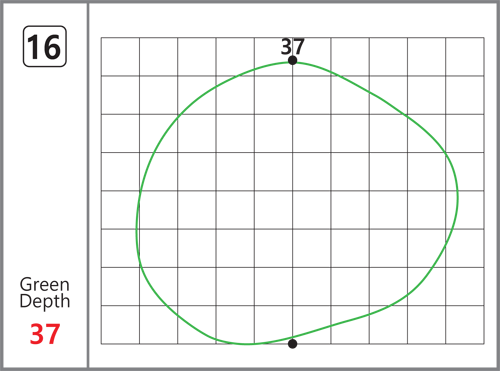Click the red 37 green depth value
Screen dimensions: 500x371
click(x=45, y=334)
